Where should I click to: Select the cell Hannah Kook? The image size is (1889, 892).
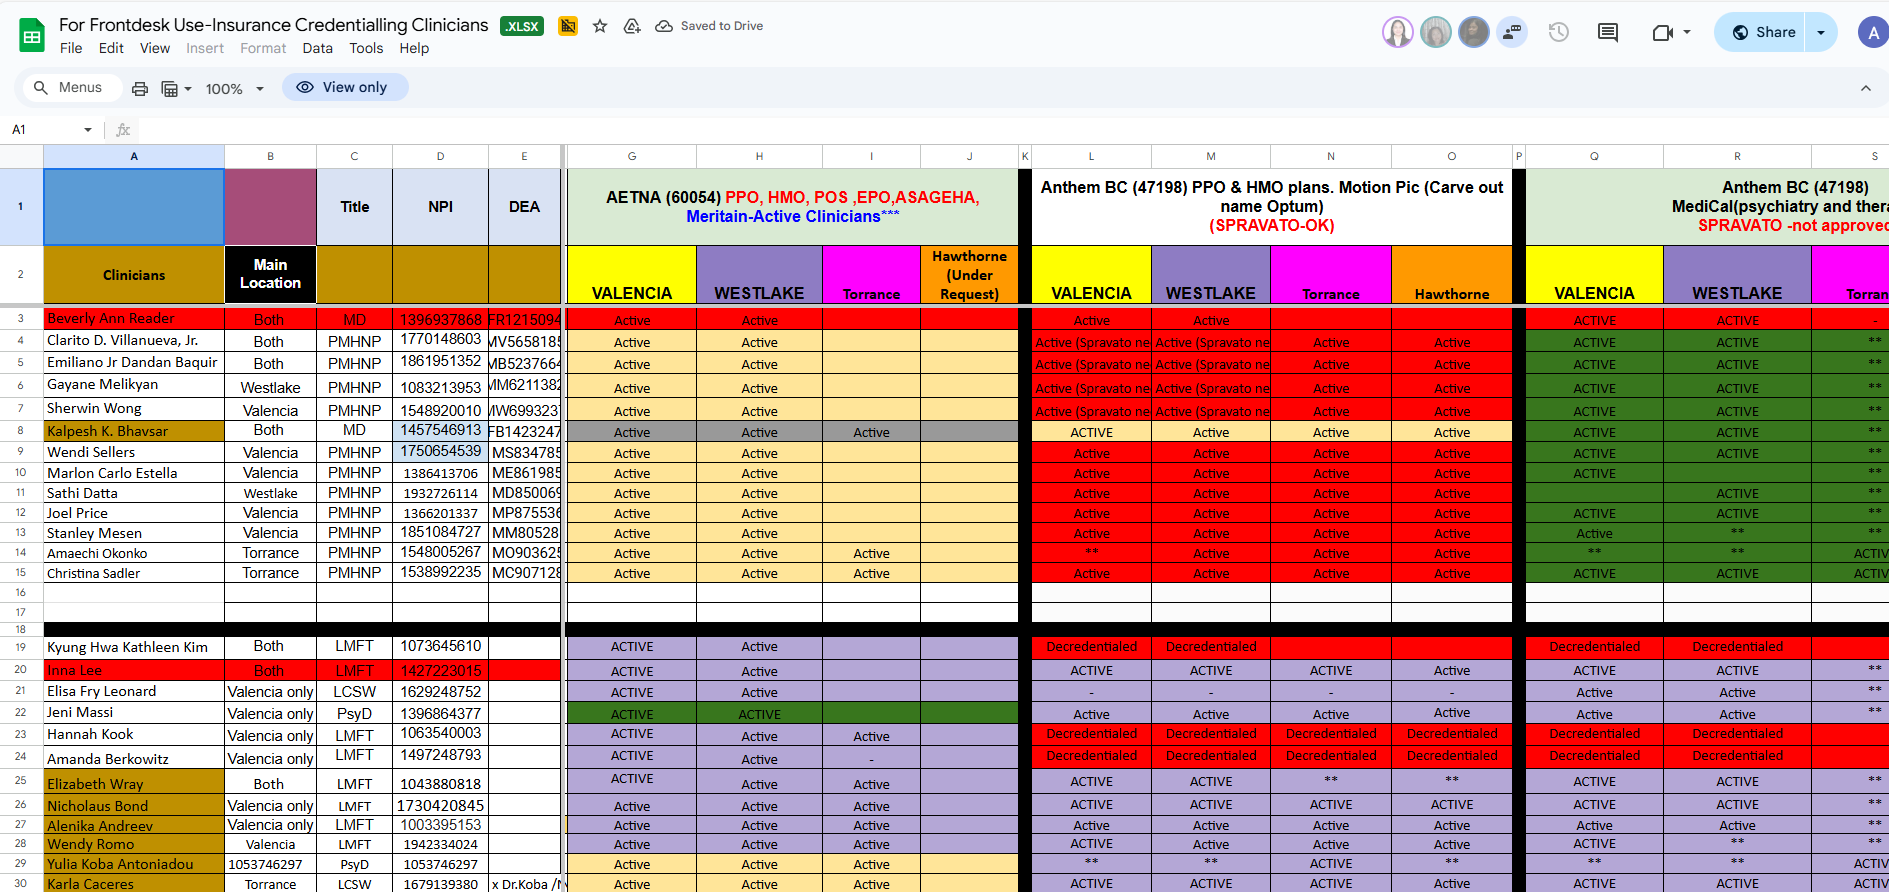(134, 734)
